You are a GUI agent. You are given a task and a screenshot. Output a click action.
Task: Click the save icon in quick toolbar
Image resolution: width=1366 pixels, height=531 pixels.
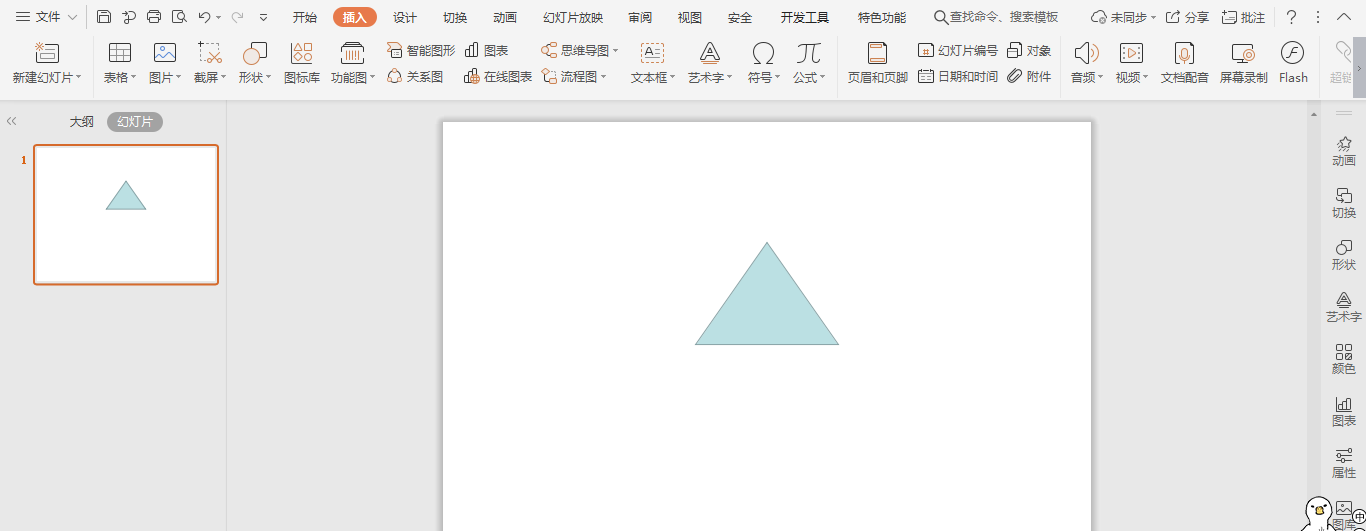[104, 17]
